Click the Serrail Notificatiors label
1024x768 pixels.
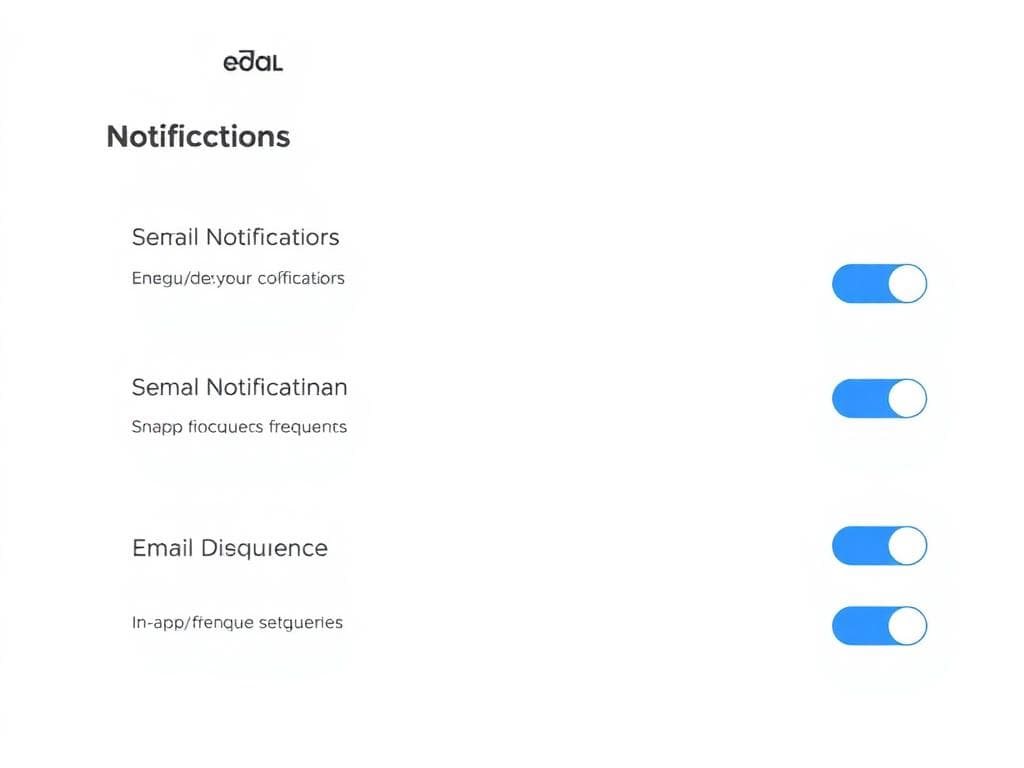click(x=236, y=237)
